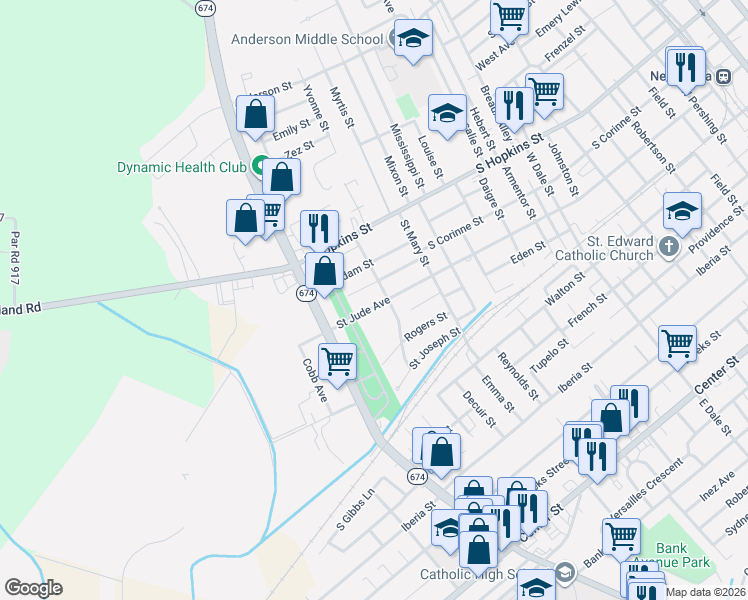Select the 674 route shield near St Jude Ave
Viewport: 748px width, 600px height.
[306, 293]
